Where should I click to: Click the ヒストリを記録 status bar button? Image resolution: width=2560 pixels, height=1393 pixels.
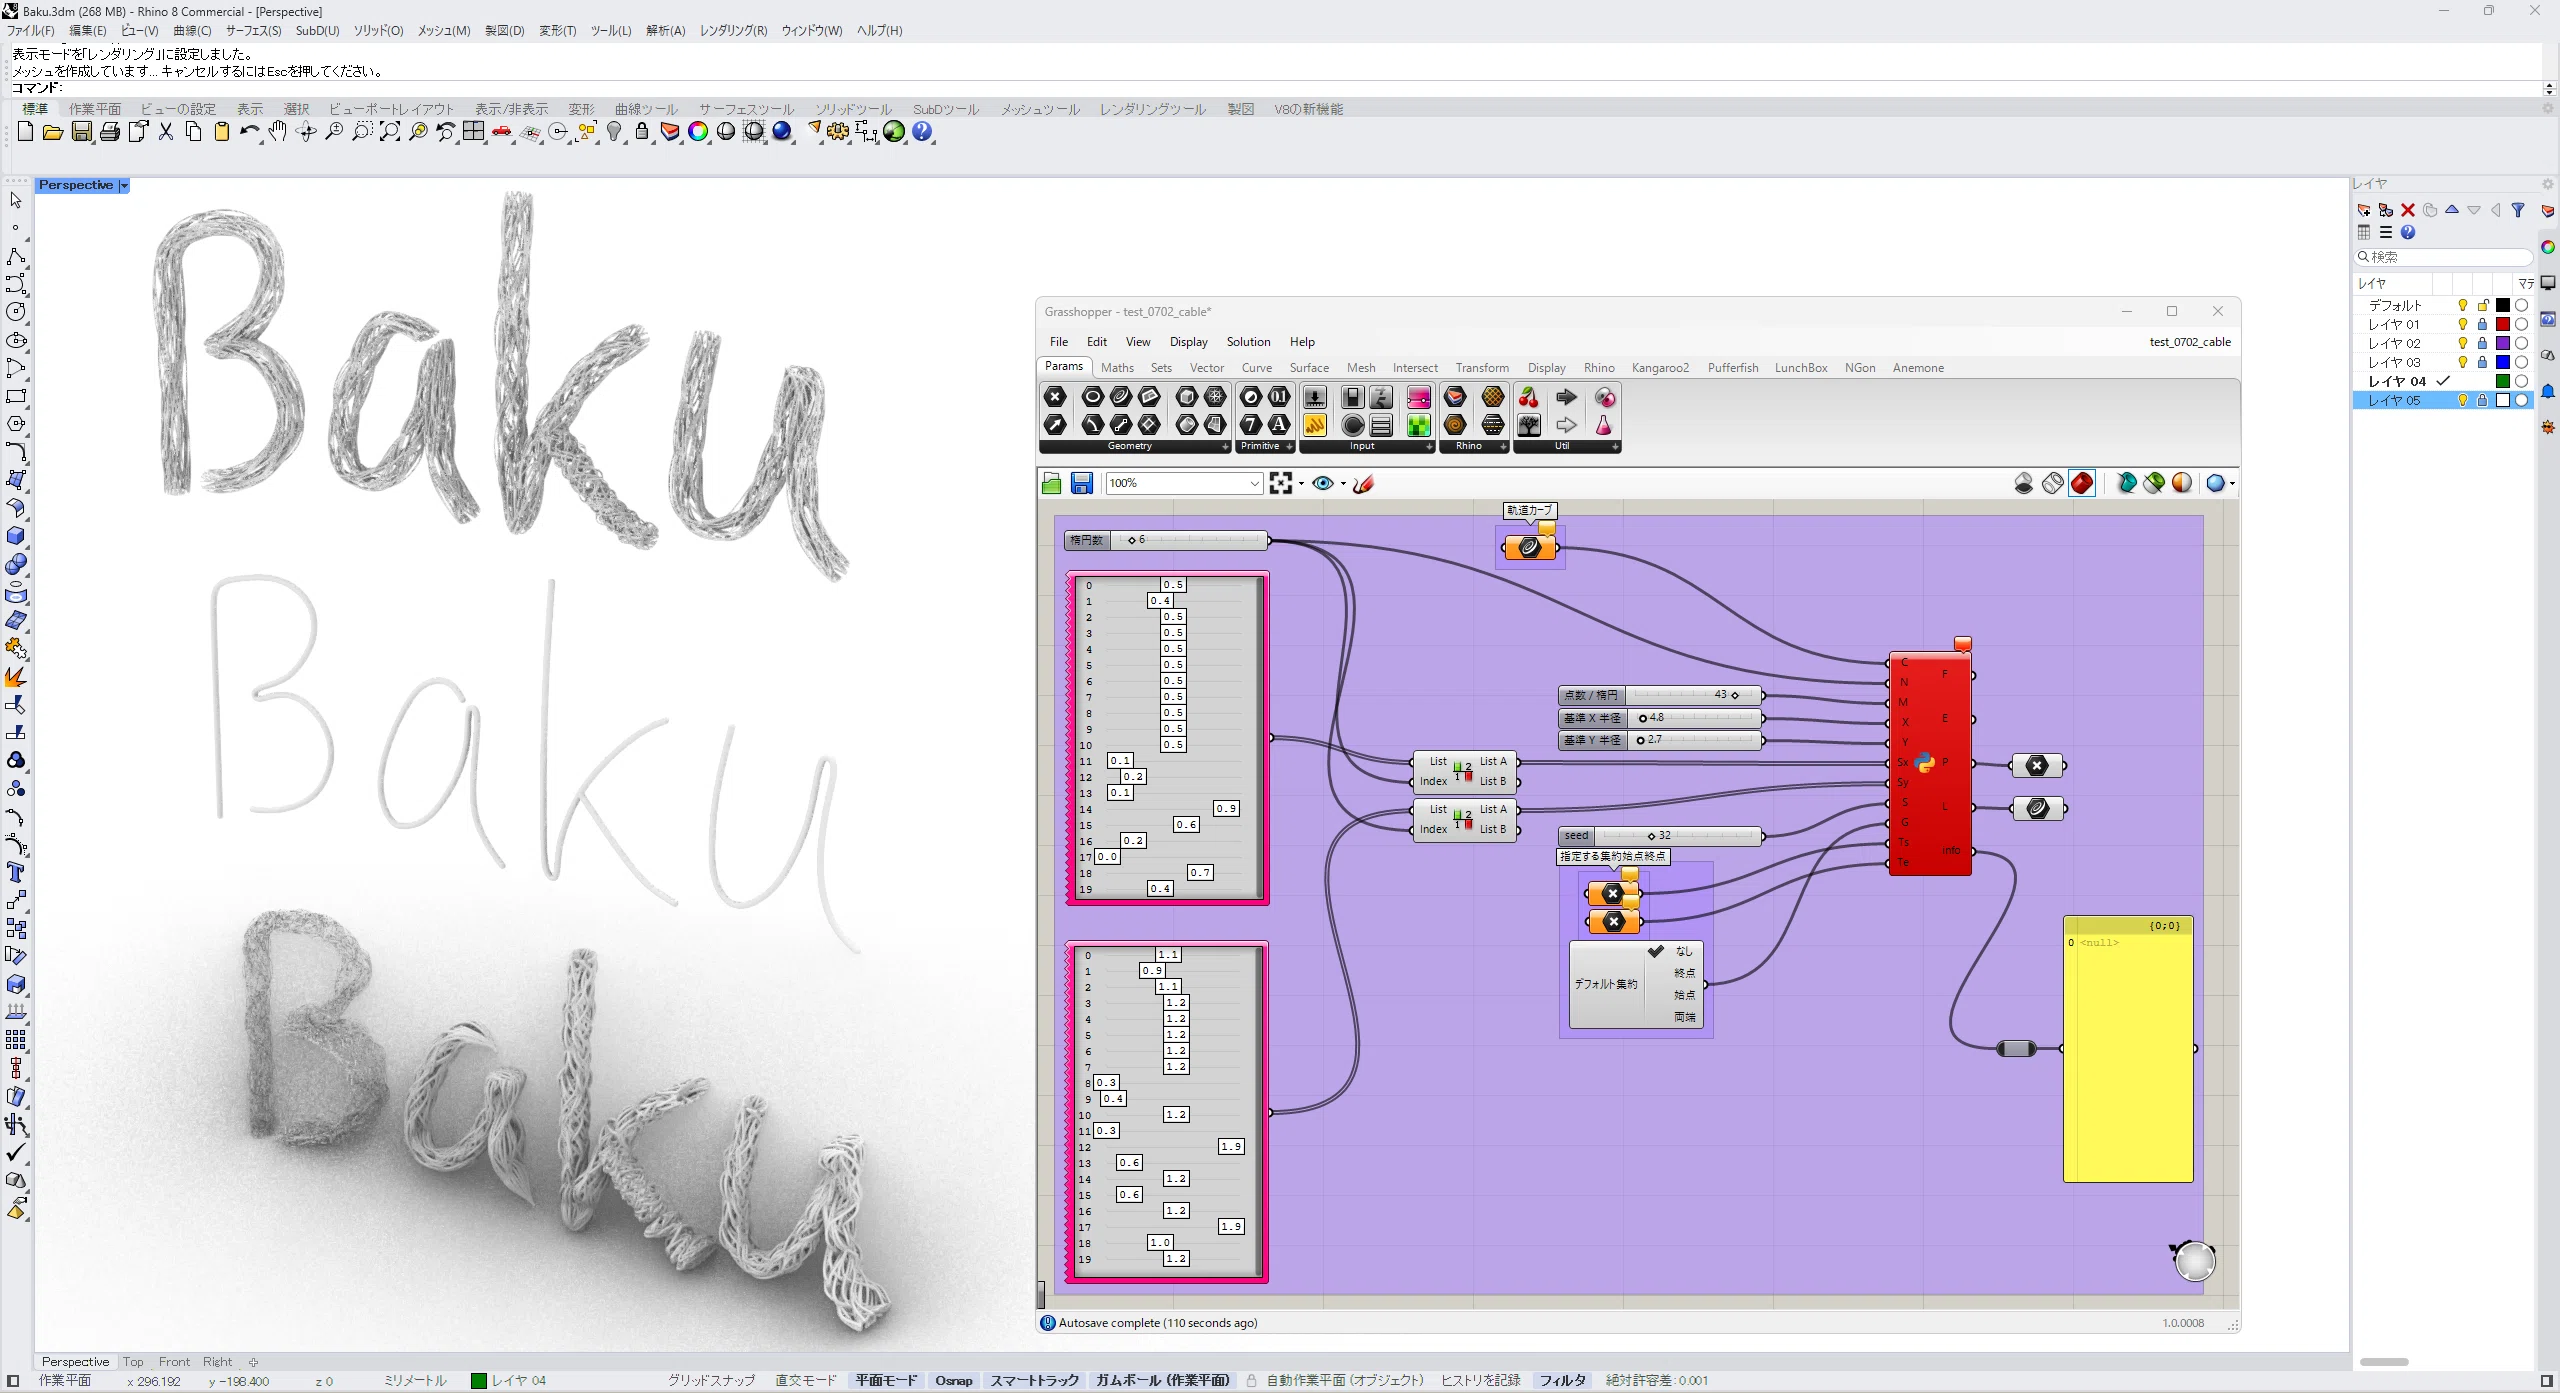click(1480, 1380)
